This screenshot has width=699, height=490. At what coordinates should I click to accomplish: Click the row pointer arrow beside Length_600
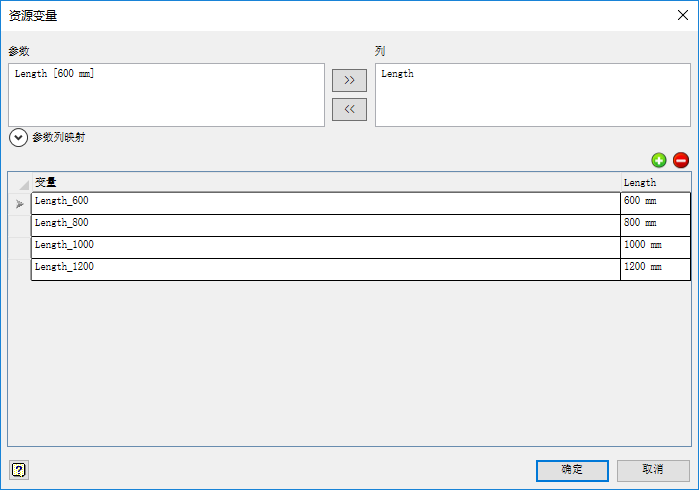20,204
